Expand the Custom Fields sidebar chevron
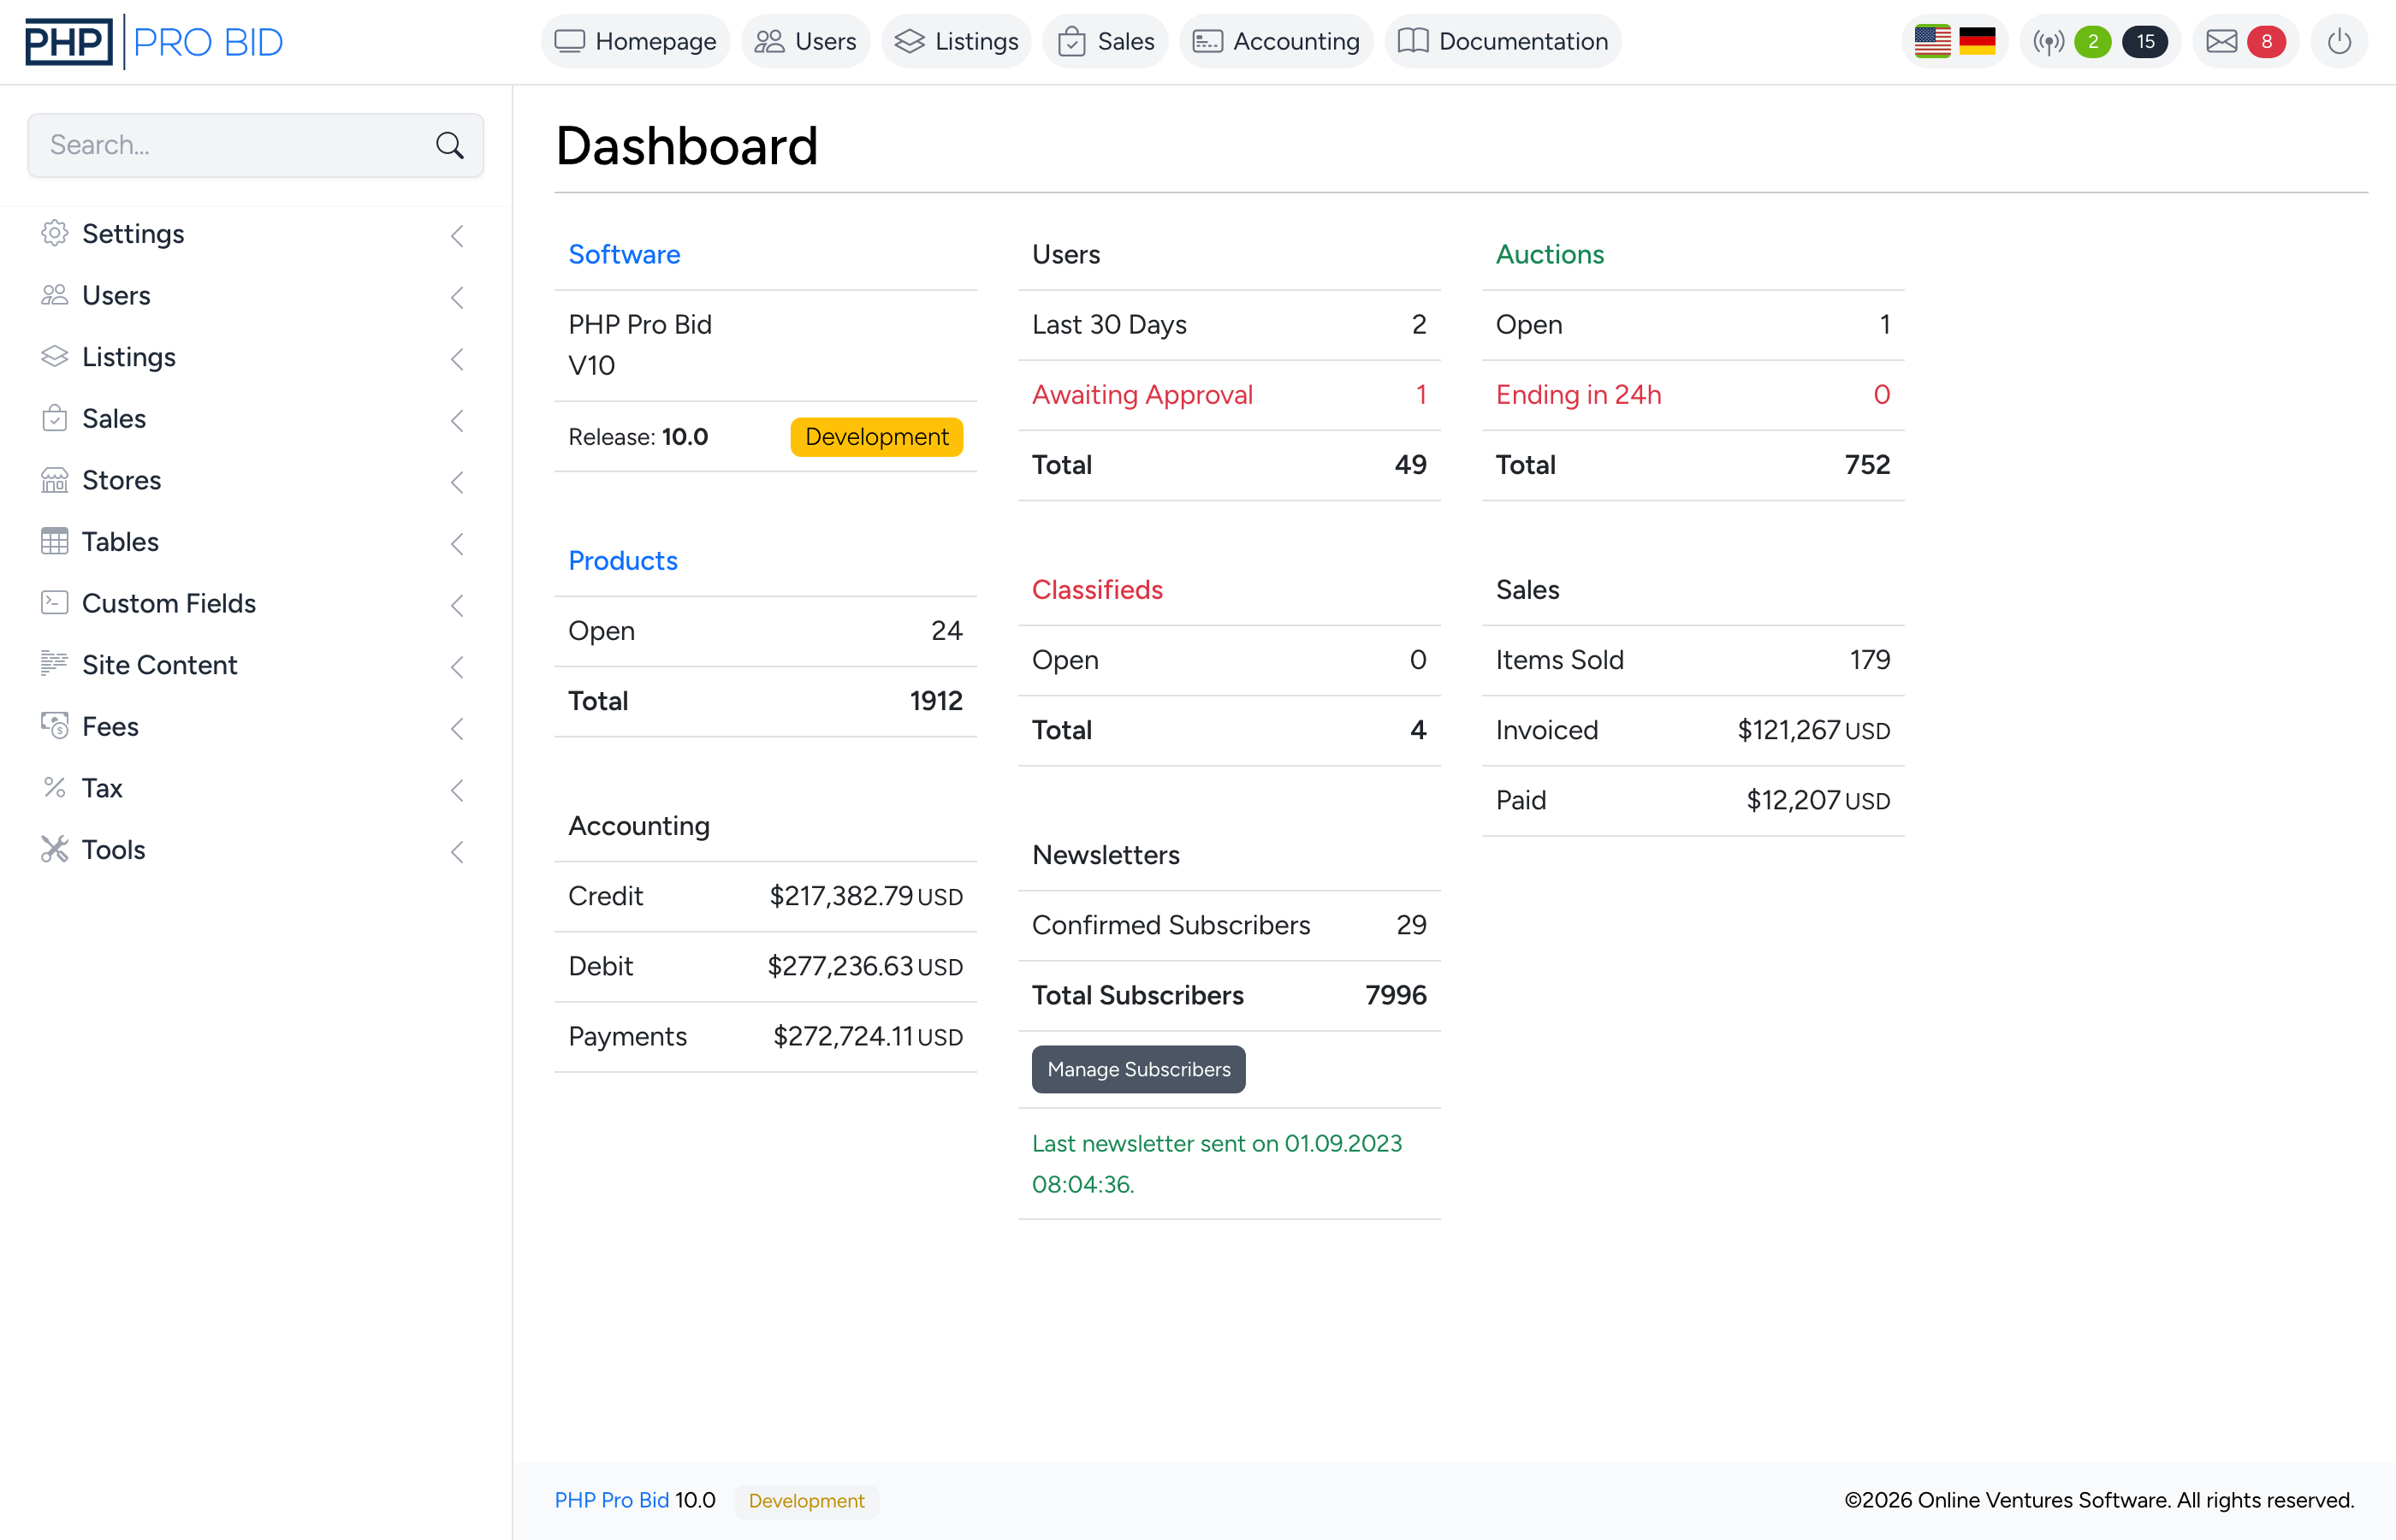Viewport: 2396px width, 1540px height. coord(457,605)
